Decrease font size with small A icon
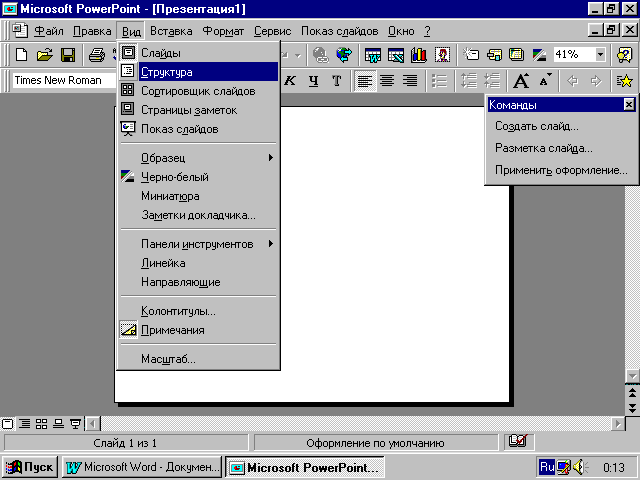 [545, 81]
